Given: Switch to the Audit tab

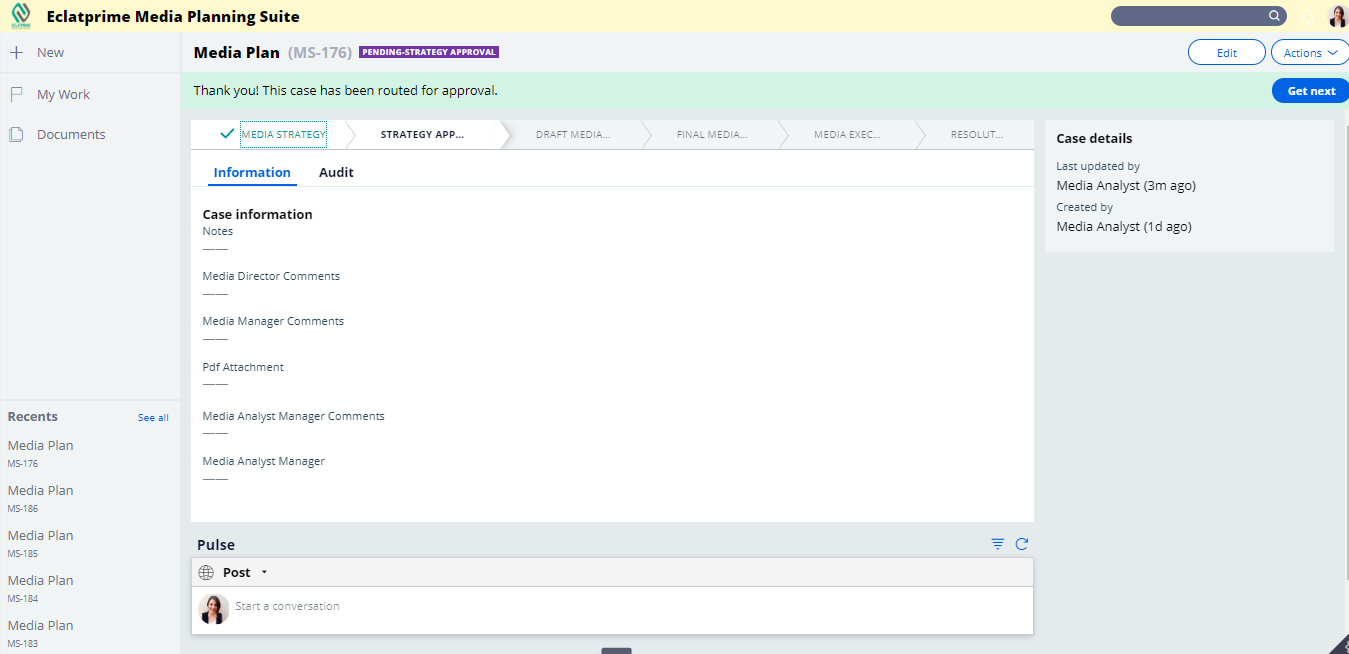Looking at the screenshot, I should [336, 172].
